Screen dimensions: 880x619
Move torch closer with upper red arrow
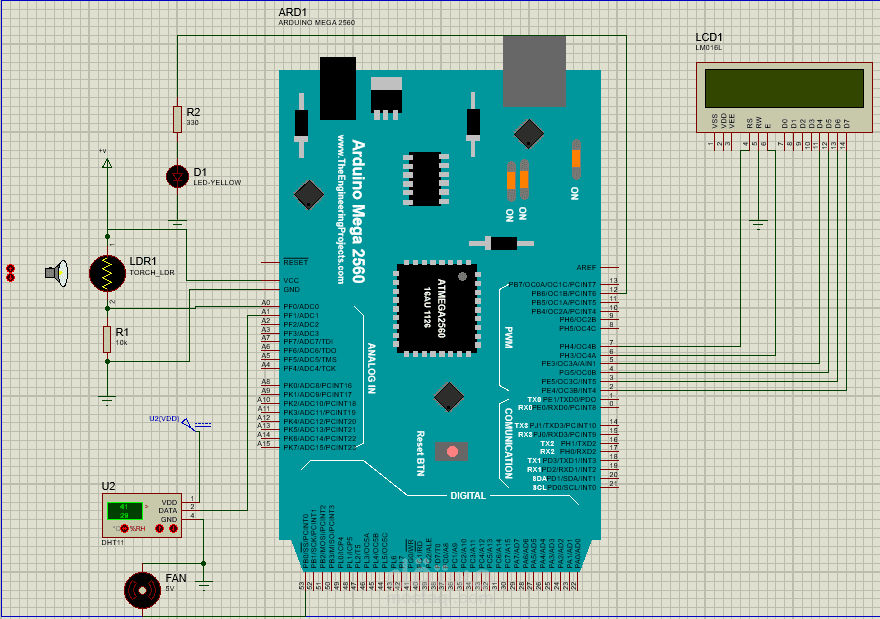click(10, 269)
